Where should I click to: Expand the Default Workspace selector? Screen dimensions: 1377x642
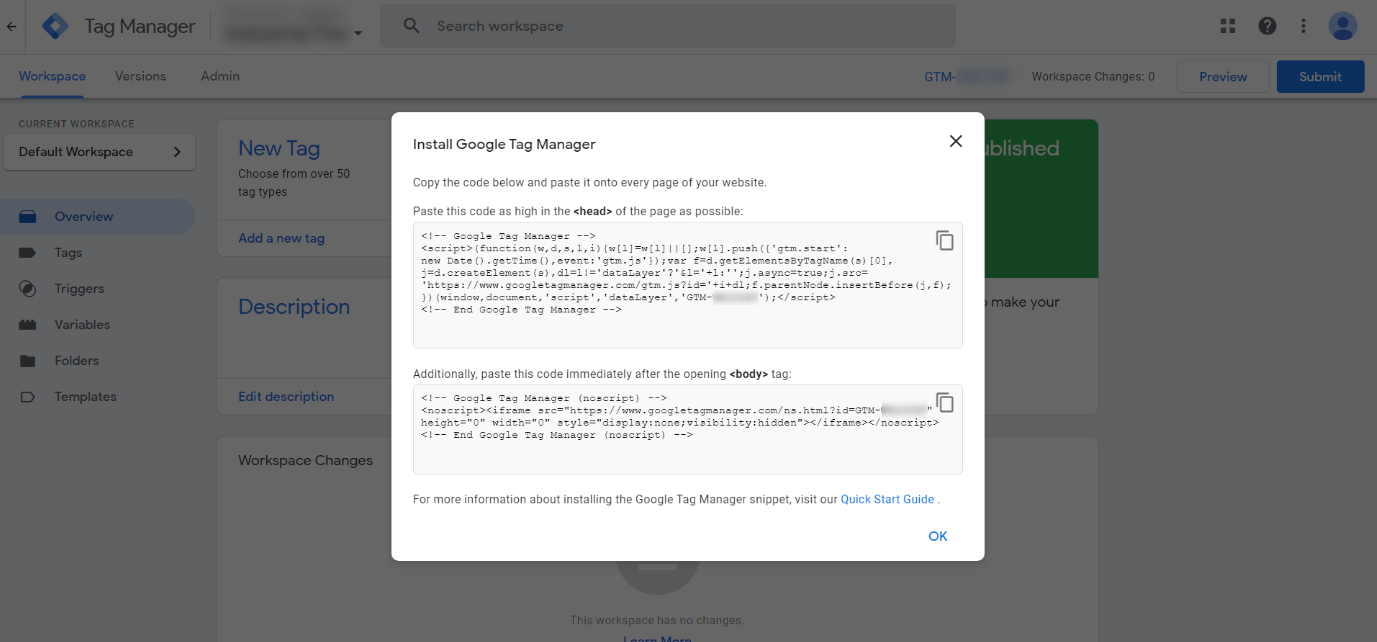pyautogui.click(x=100, y=152)
